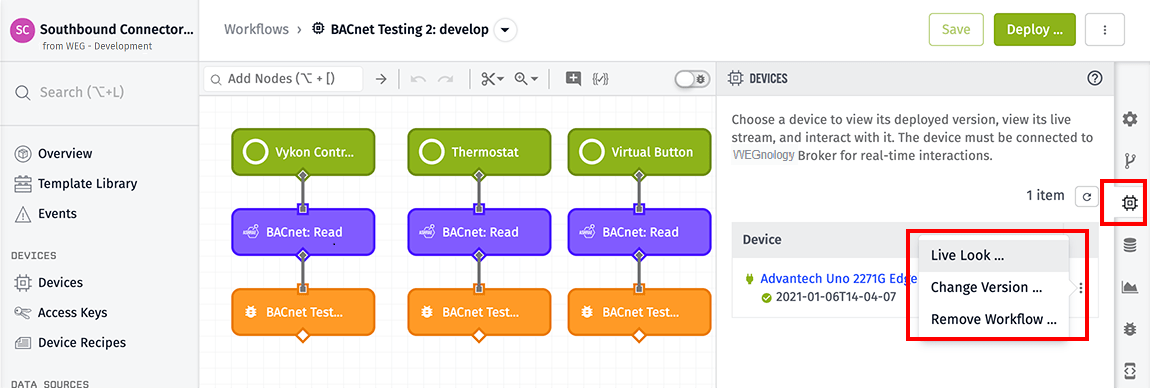Select BACnet: Read node under Virtual Button

(x=639, y=232)
